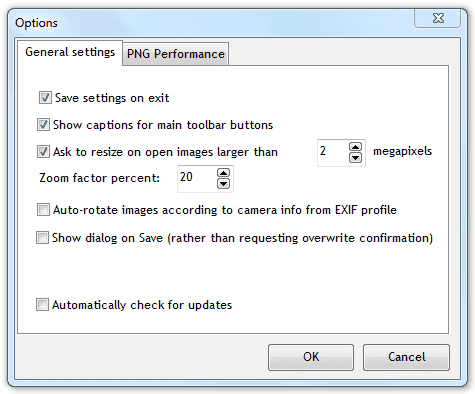Click the megapixels number input field
The width and height of the screenshot is (475, 394).
tap(332, 152)
